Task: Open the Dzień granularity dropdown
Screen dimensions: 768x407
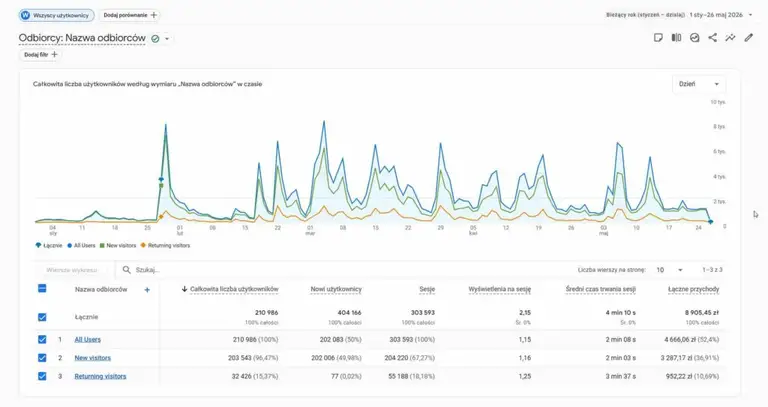Action: point(699,84)
